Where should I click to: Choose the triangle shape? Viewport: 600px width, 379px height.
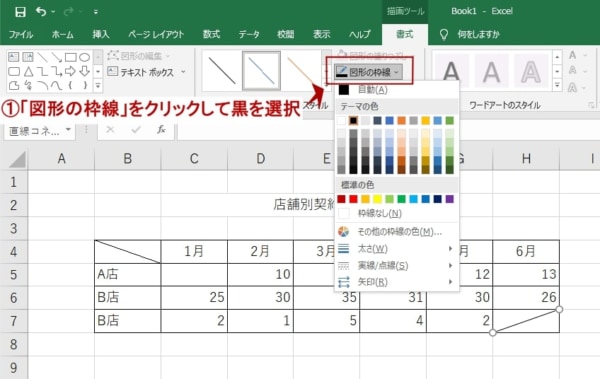(x=28, y=71)
